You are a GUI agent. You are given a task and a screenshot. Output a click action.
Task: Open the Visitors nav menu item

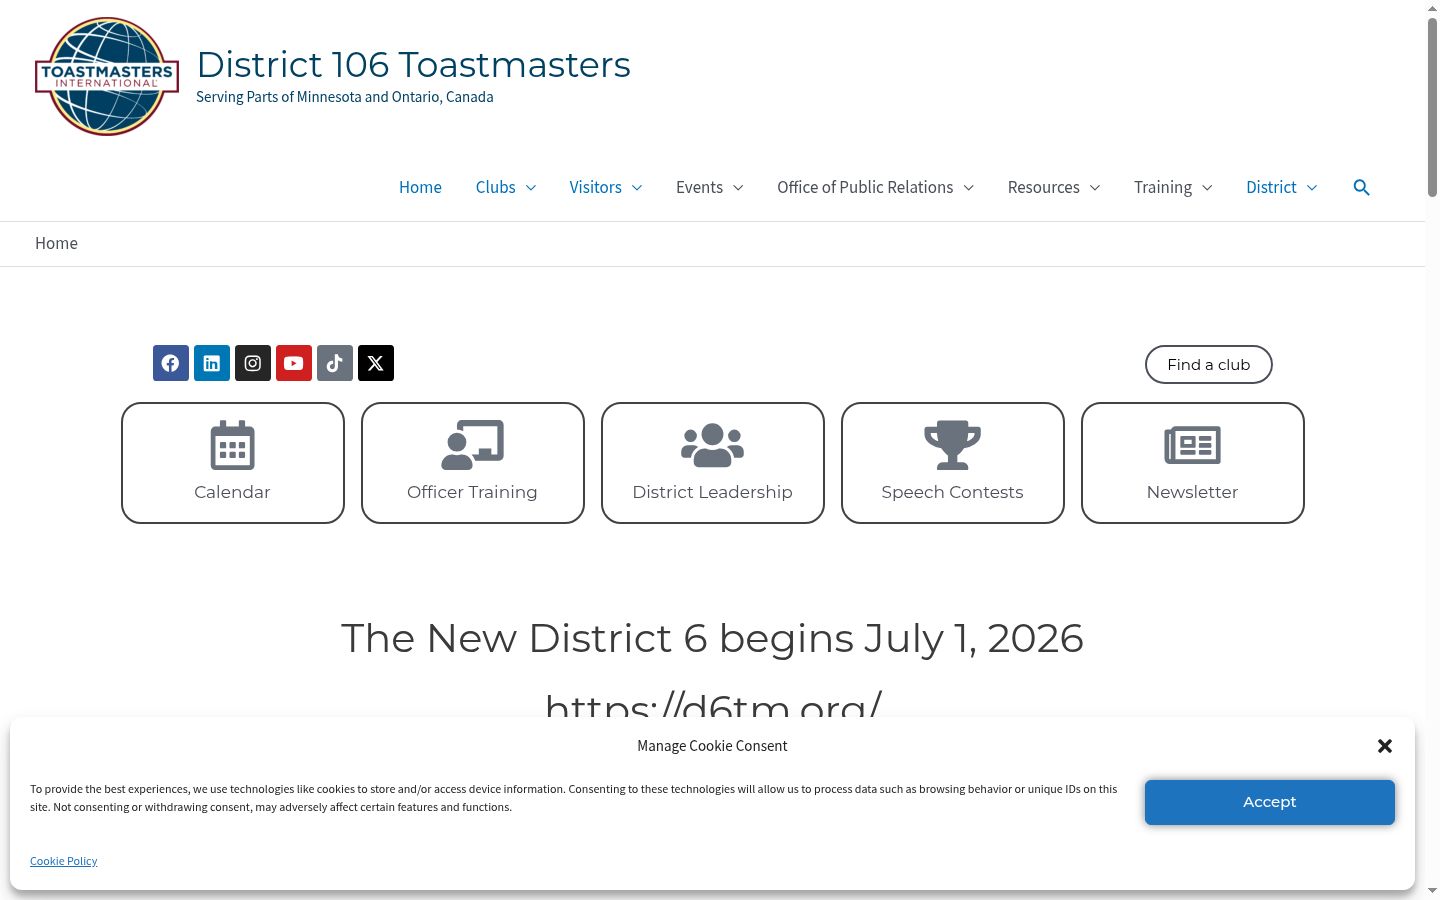pos(596,187)
